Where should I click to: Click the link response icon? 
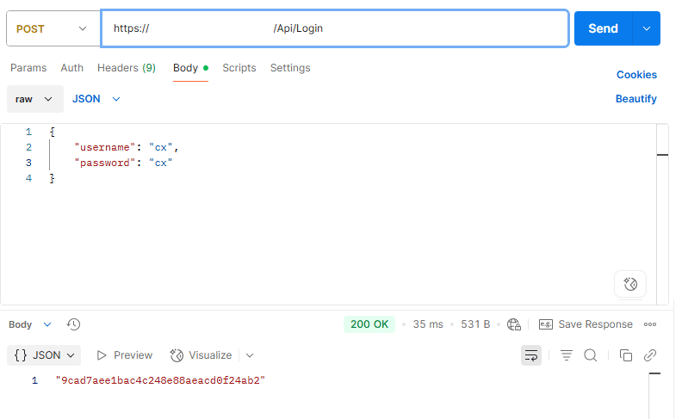650,355
